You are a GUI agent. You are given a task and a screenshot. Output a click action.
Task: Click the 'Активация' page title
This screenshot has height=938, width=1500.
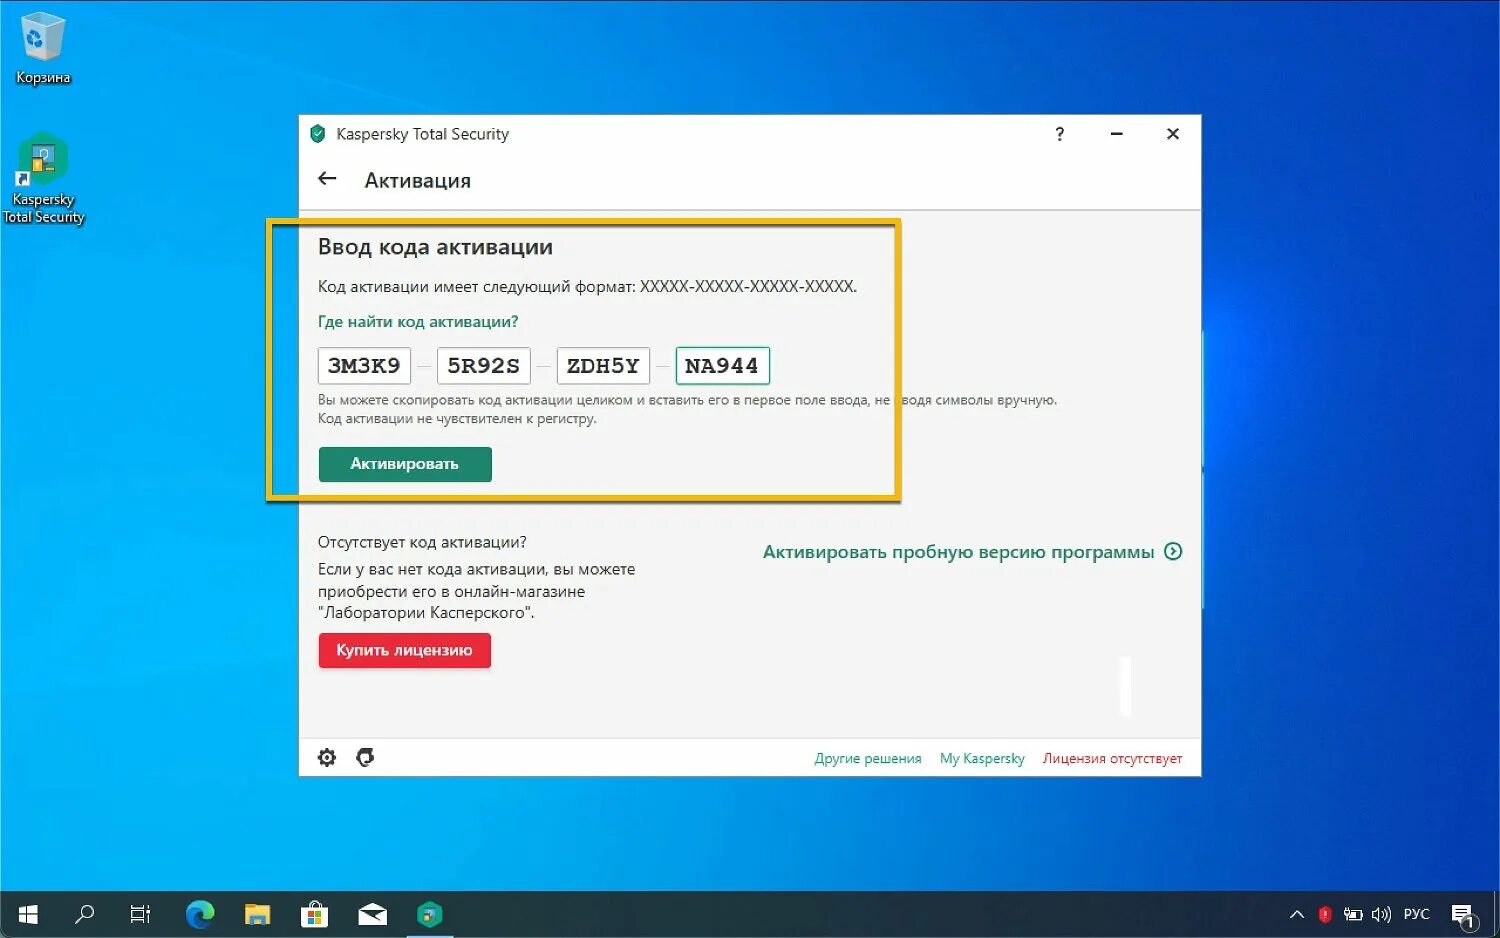tap(417, 181)
